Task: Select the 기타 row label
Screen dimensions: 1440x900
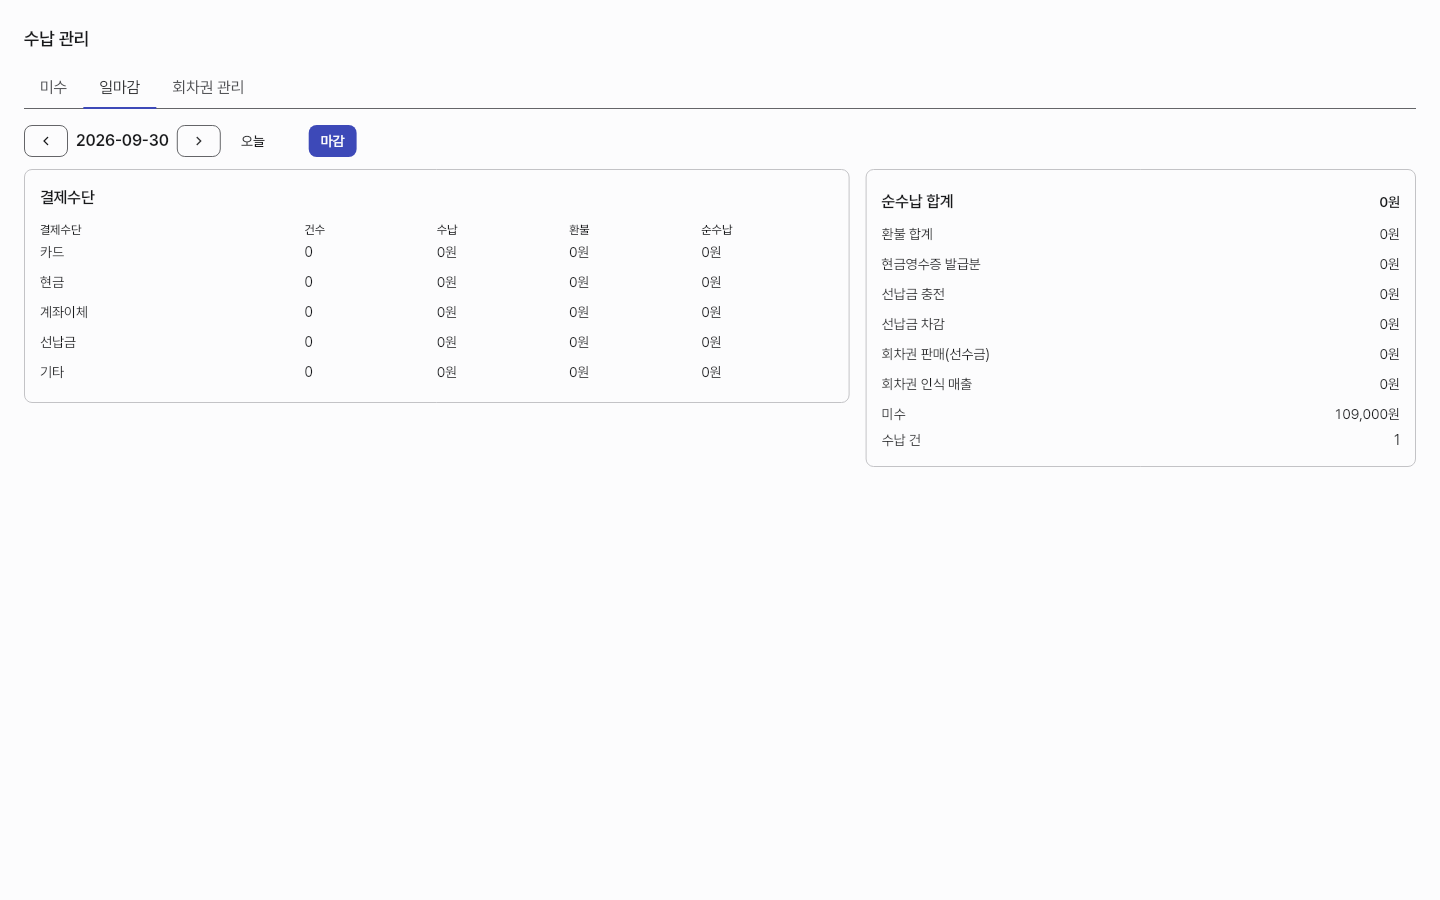Action: pos(52,372)
